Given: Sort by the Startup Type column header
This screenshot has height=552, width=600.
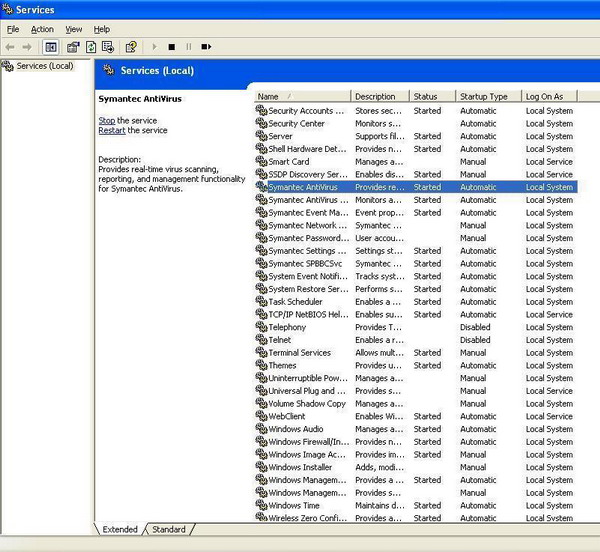Looking at the screenshot, I should click(x=489, y=96).
